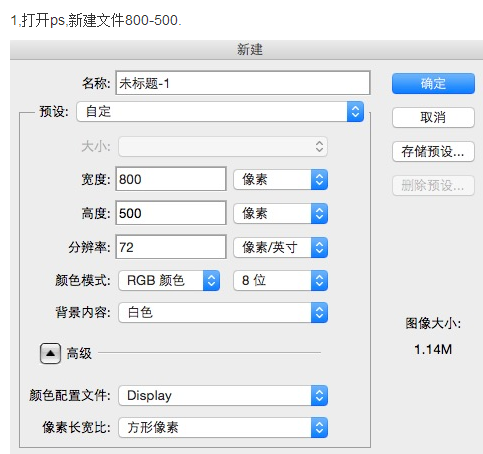
Task: Open the 背景内容 白色 dropdown
Action: (223, 313)
